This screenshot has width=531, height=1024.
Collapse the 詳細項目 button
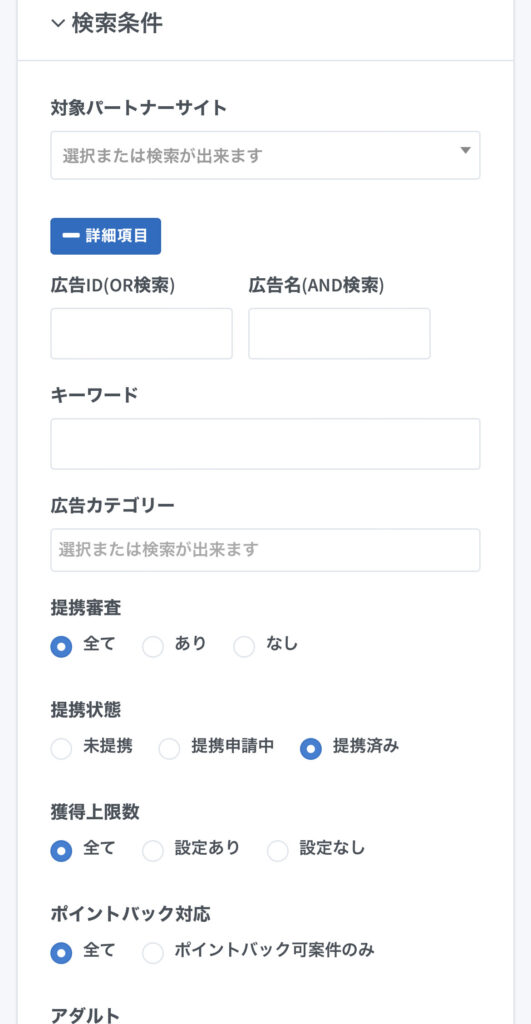pyautogui.click(x=106, y=236)
